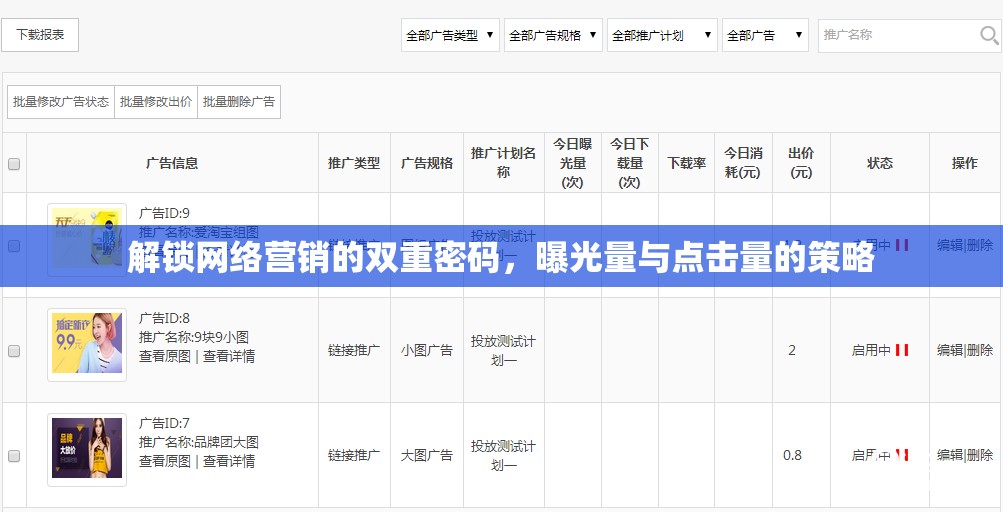Click 启用中 status of 9块9小图 row
Screen dimensions: 1003x512
coord(871,350)
